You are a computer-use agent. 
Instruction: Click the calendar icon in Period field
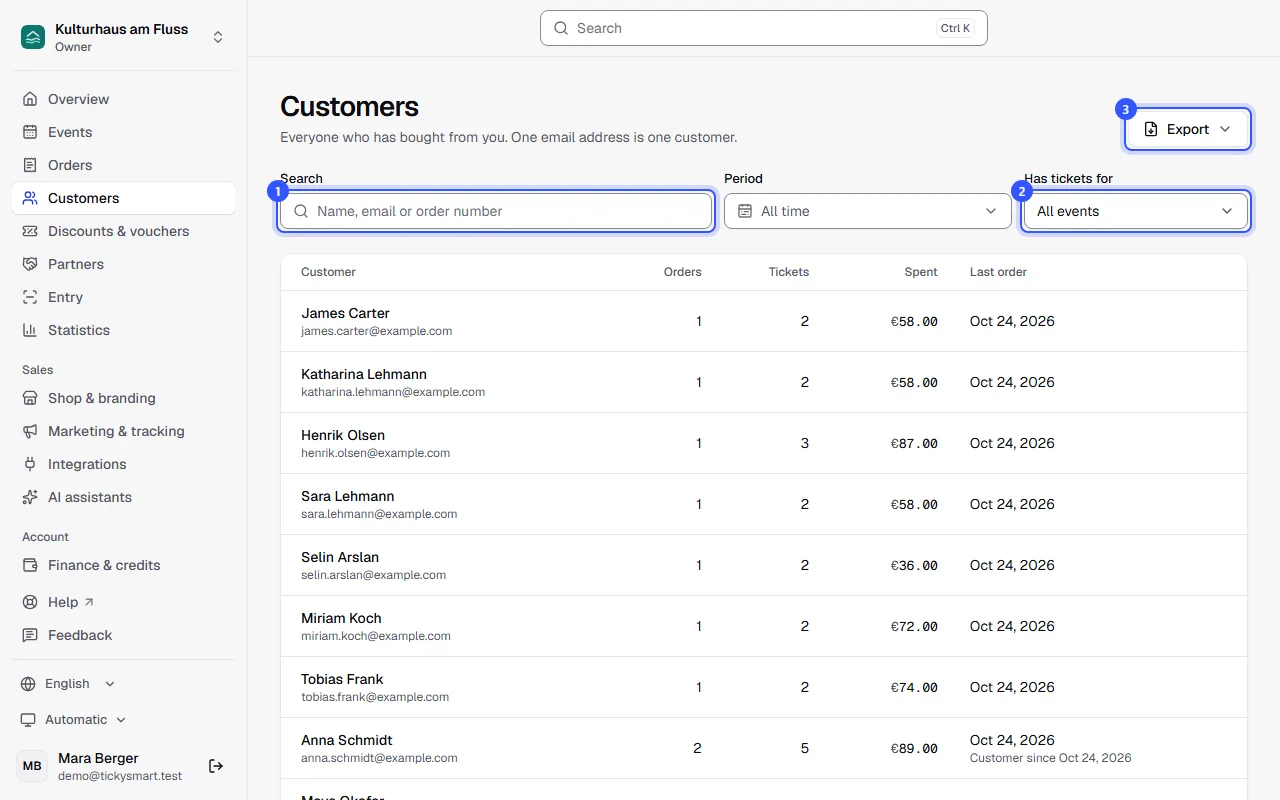click(745, 211)
